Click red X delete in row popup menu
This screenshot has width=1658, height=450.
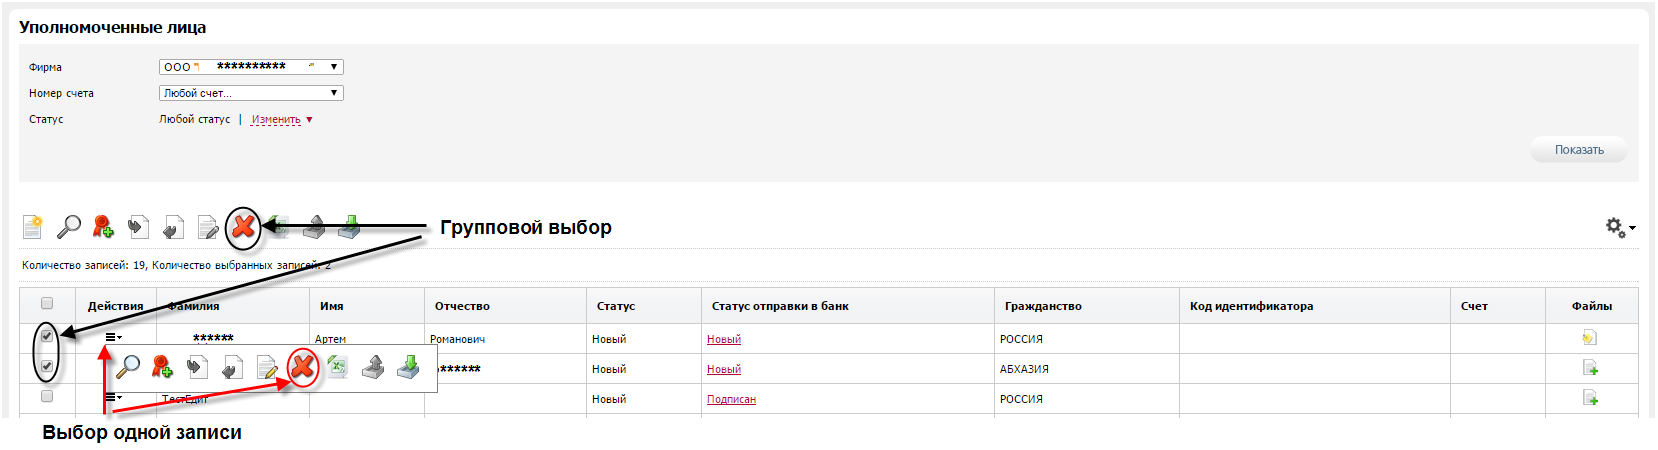(302, 368)
